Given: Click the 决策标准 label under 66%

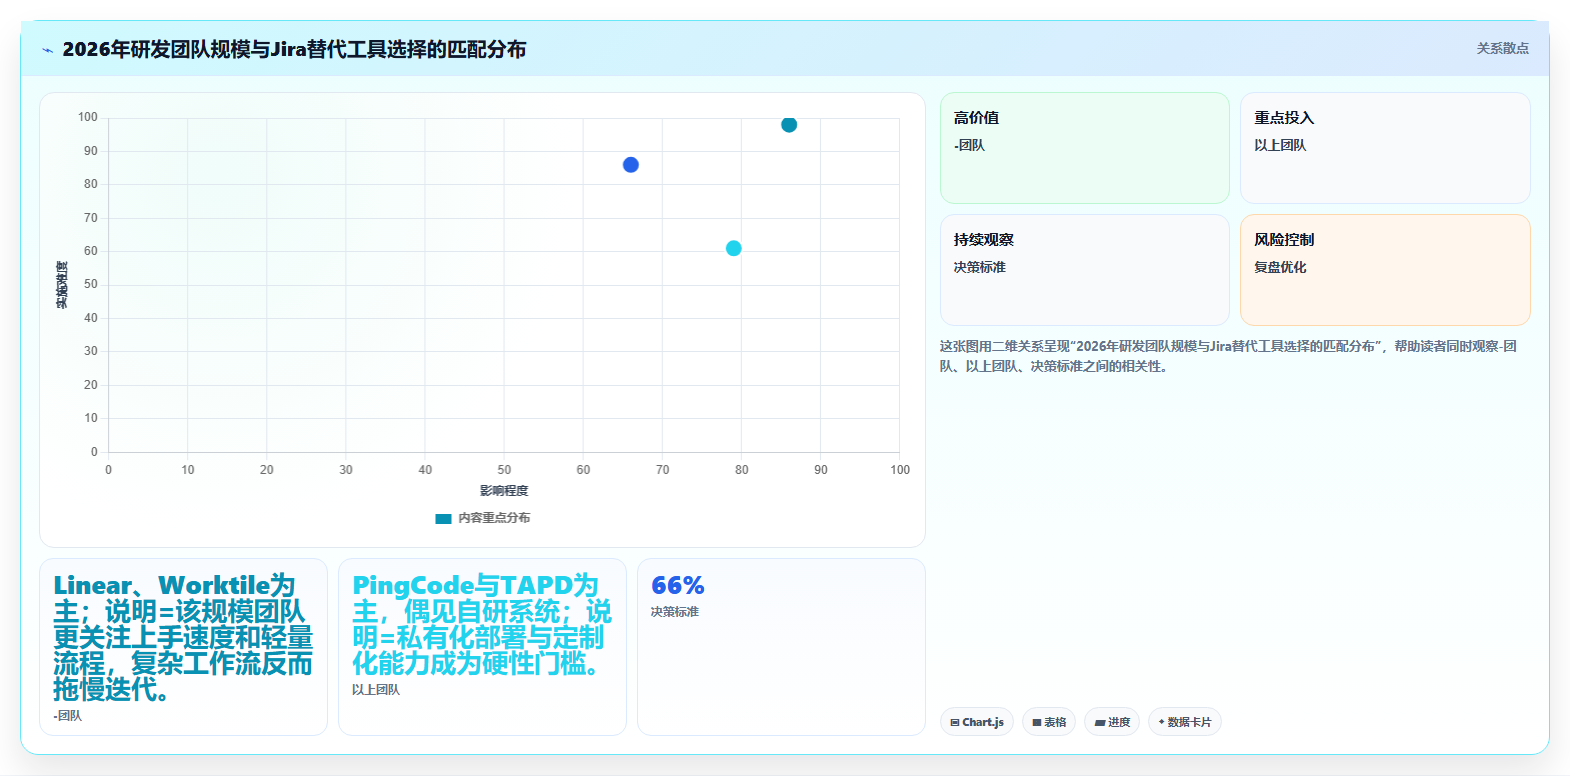Looking at the screenshot, I should 675,612.
